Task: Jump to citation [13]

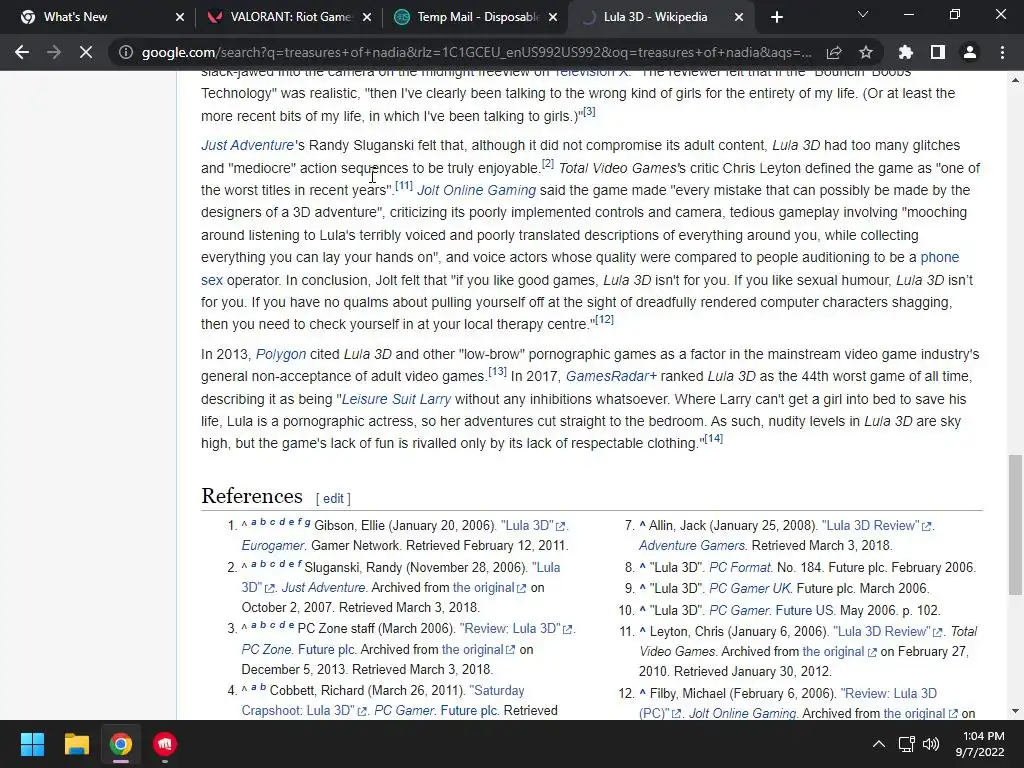Action: (498, 372)
